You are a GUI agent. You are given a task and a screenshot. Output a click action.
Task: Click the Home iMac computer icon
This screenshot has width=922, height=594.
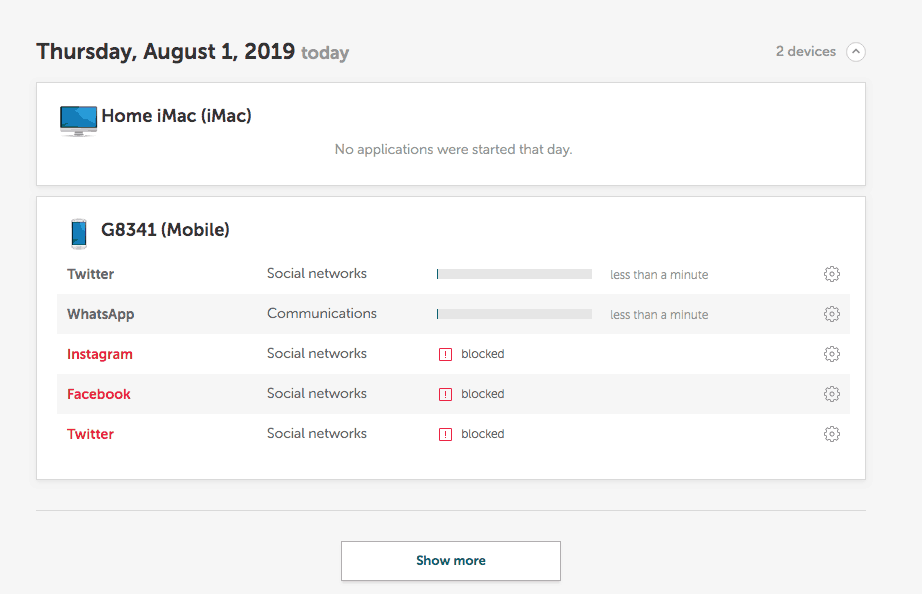[78, 120]
